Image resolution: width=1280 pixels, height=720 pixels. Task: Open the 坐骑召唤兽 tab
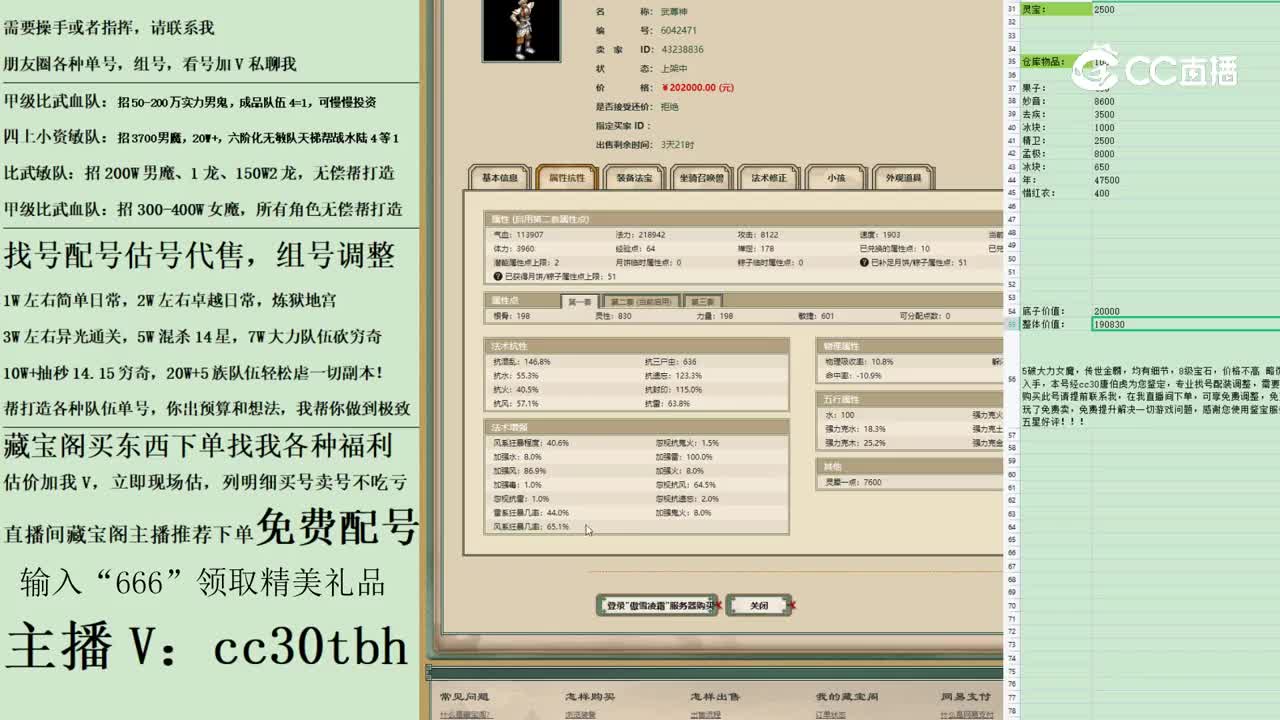(701, 177)
